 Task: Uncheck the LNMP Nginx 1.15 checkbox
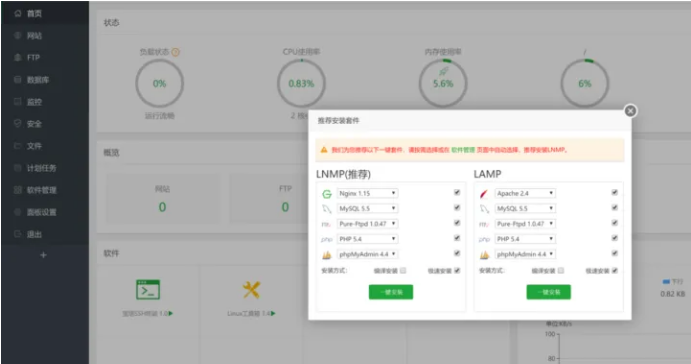click(x=457, y=192)
